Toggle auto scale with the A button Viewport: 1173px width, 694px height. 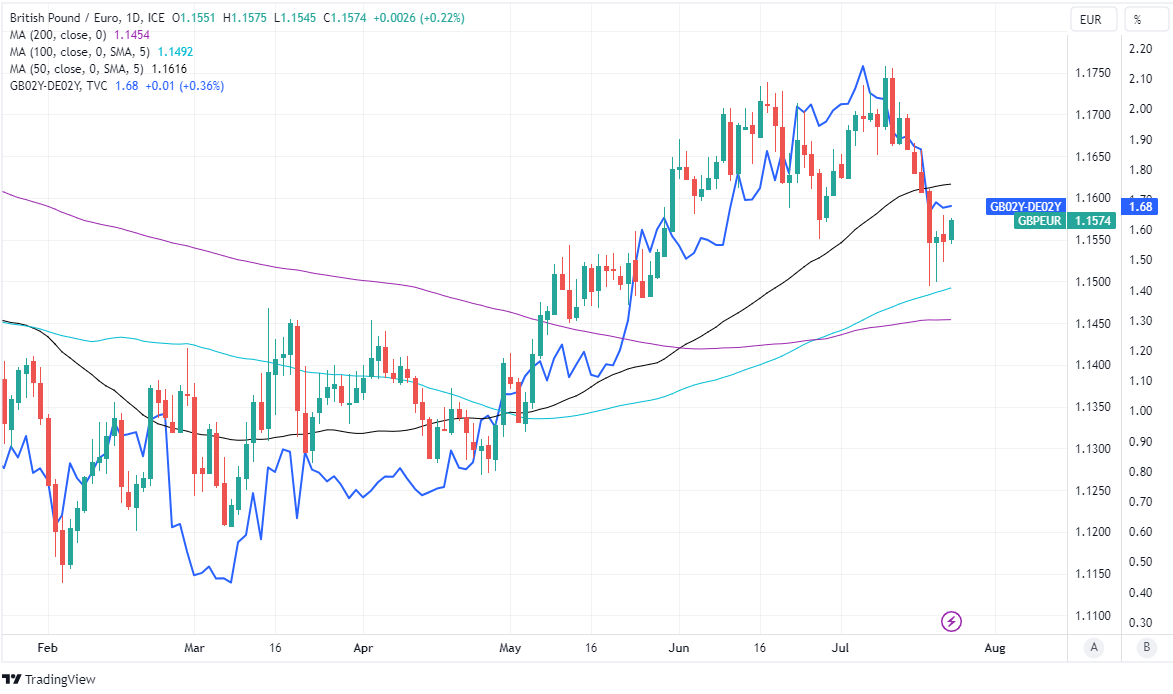1095,647
